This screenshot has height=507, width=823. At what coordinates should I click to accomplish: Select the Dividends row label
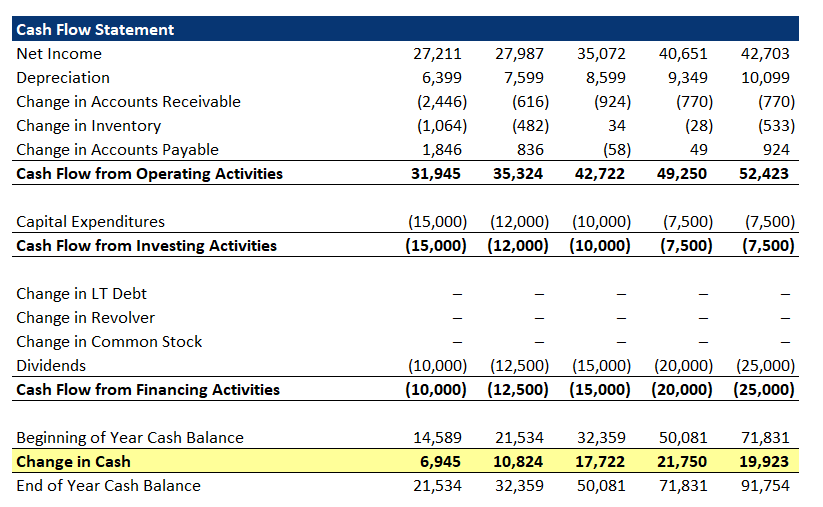click(51, 366)
